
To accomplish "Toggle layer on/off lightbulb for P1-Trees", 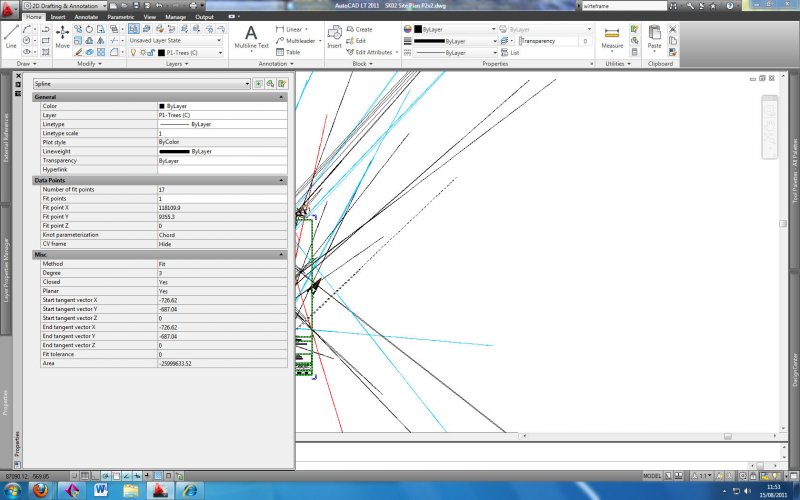I will [134, 53].
